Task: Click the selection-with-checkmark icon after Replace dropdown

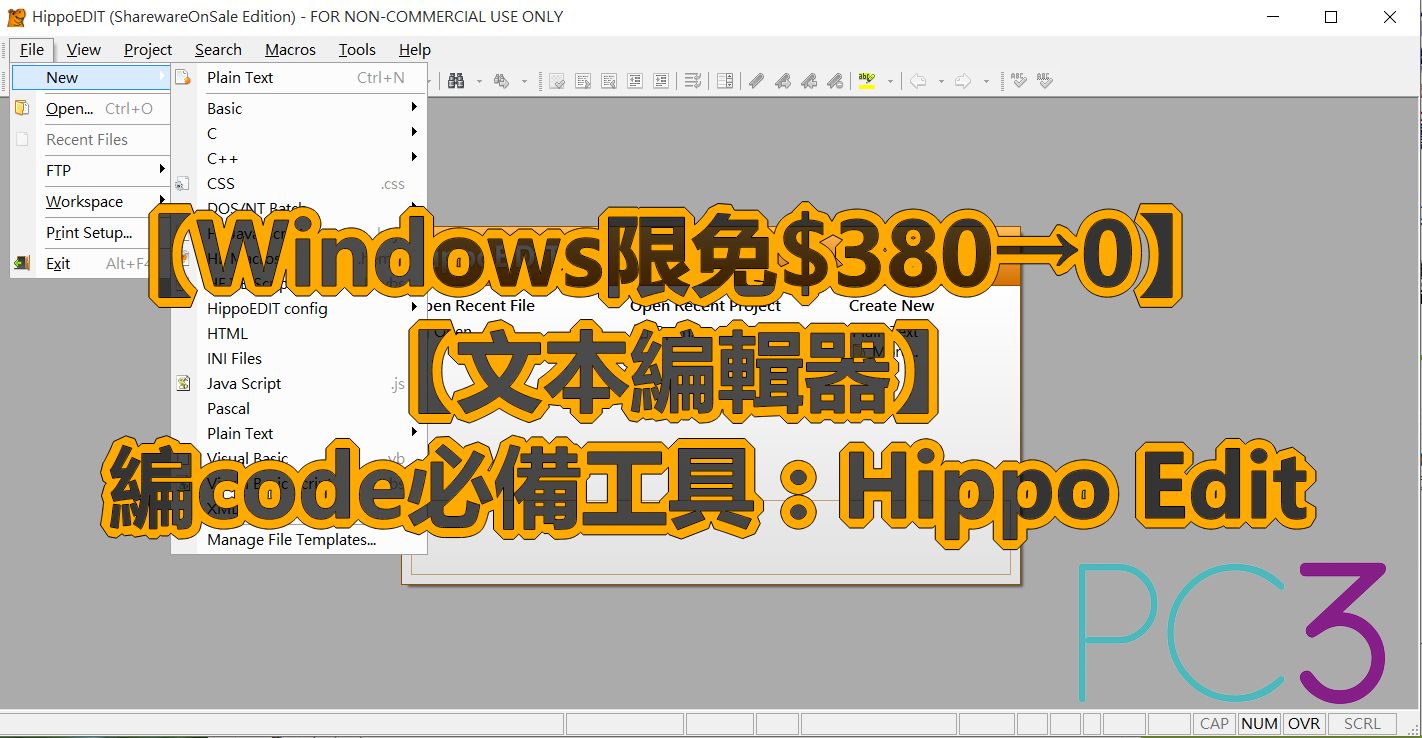Action: tap(557, 81)
